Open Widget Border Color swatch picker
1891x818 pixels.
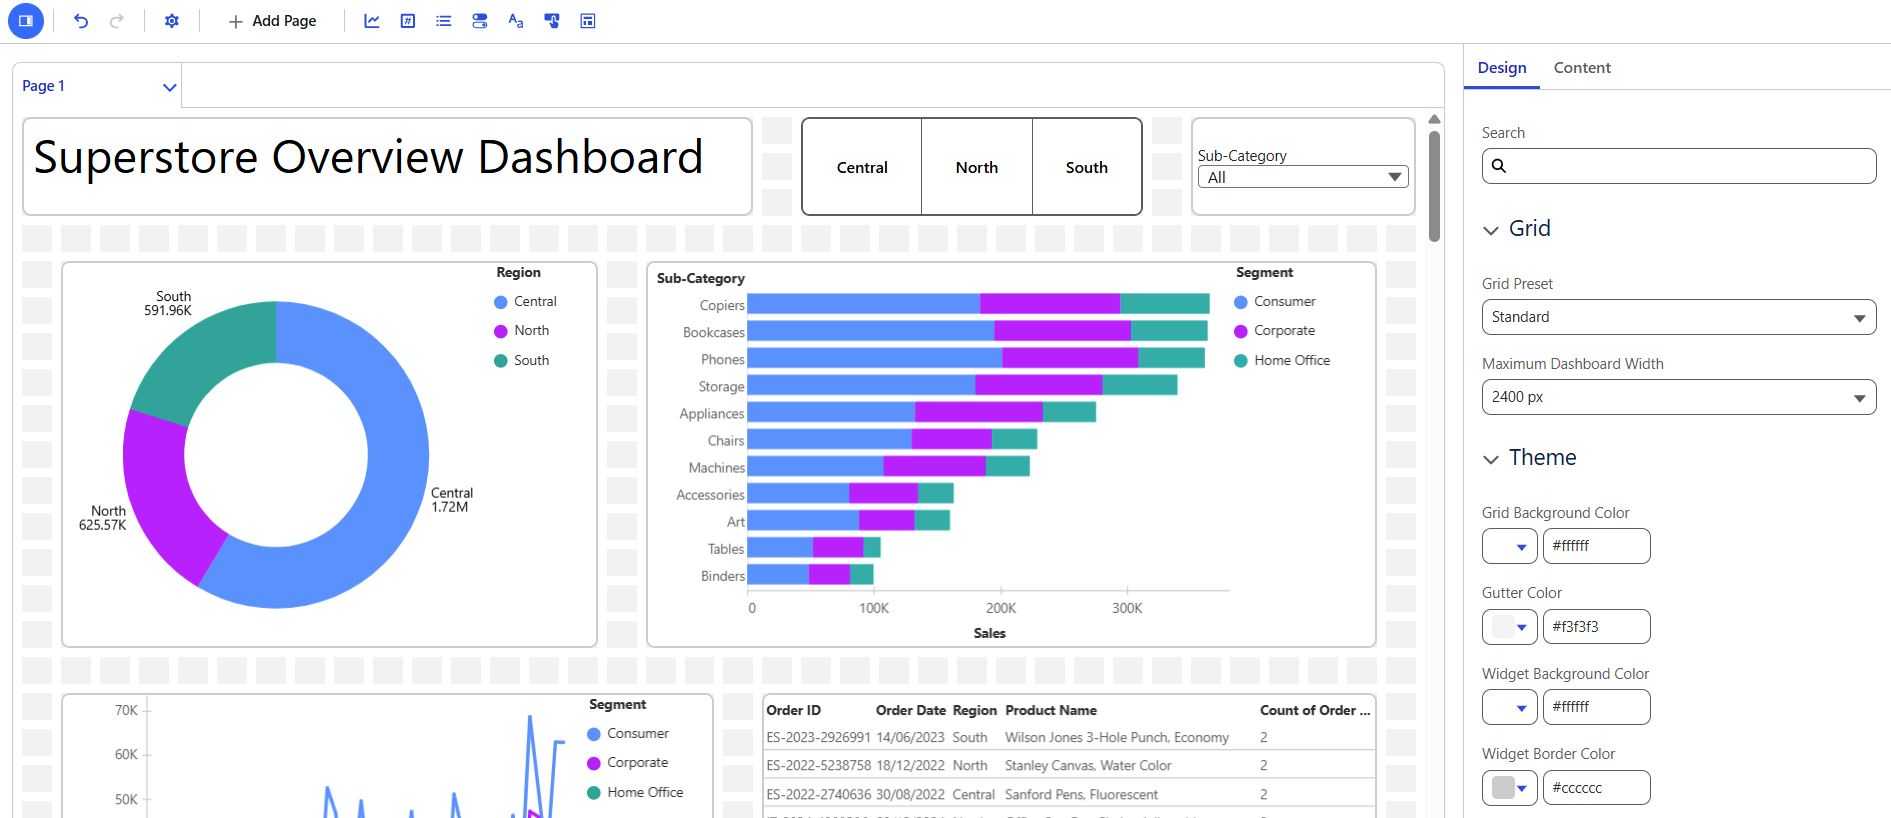pos(1510,788)
